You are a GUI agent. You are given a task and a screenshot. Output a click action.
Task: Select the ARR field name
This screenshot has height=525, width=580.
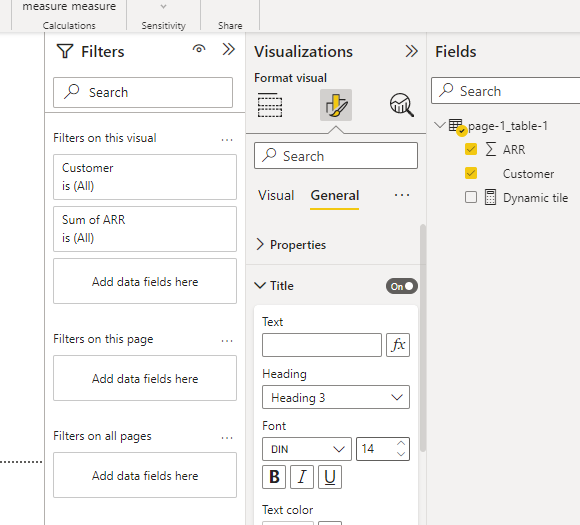tap(514, 149)
